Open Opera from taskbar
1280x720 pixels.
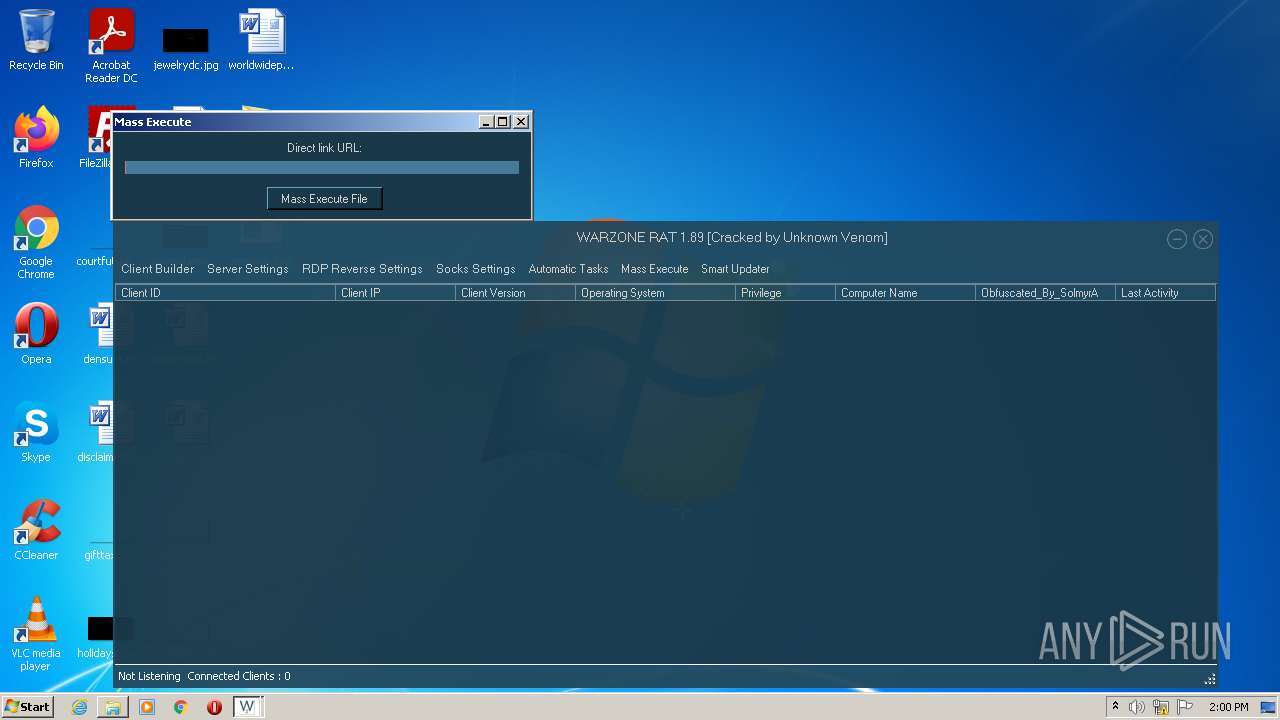pyautogui.click(x=214, y=707)
